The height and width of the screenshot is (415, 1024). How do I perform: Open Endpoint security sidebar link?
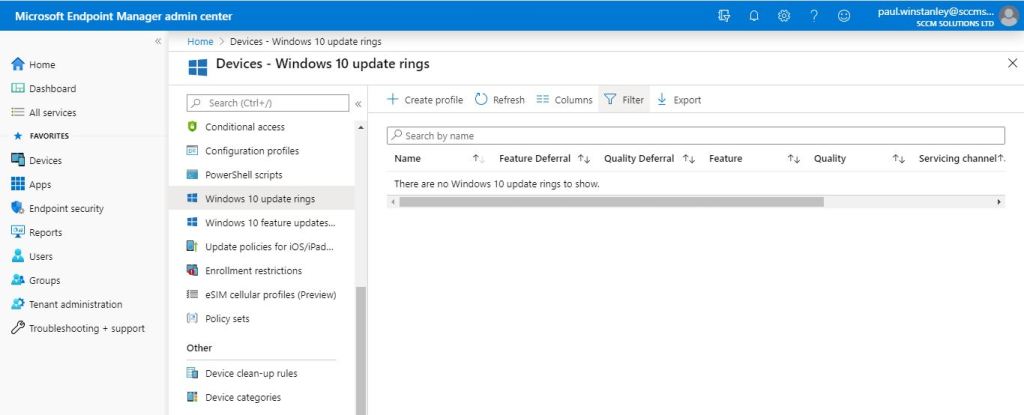(x=66, y=208)
